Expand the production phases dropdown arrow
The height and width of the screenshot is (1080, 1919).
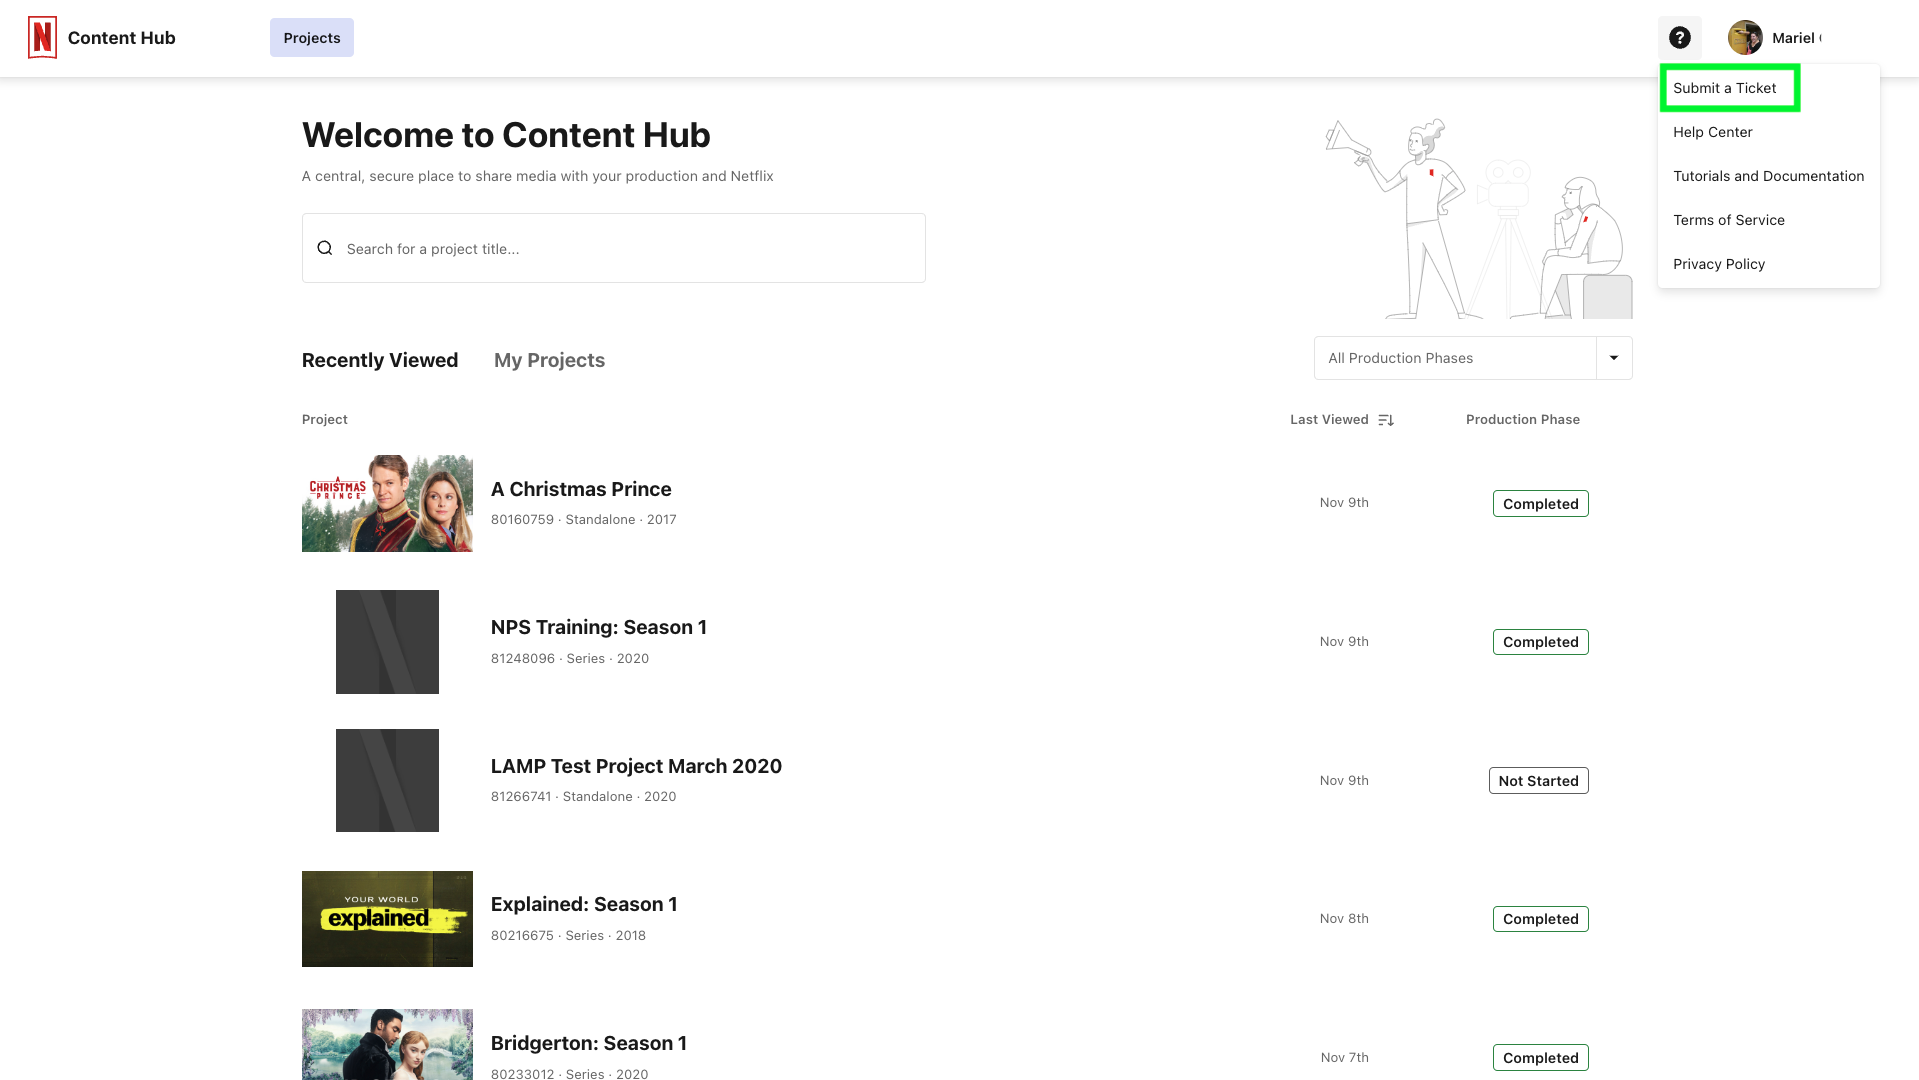point(1614,358)
